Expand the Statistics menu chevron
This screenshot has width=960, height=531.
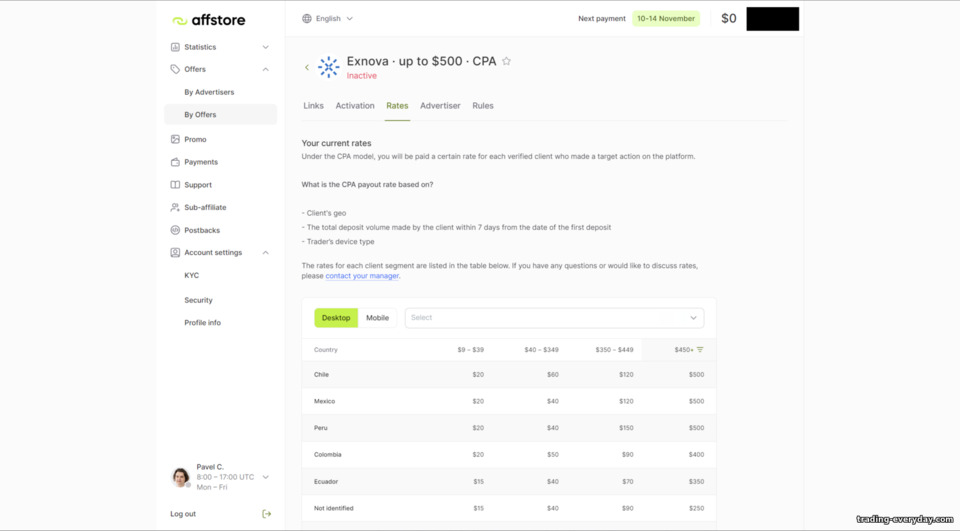tap(266, 47)
